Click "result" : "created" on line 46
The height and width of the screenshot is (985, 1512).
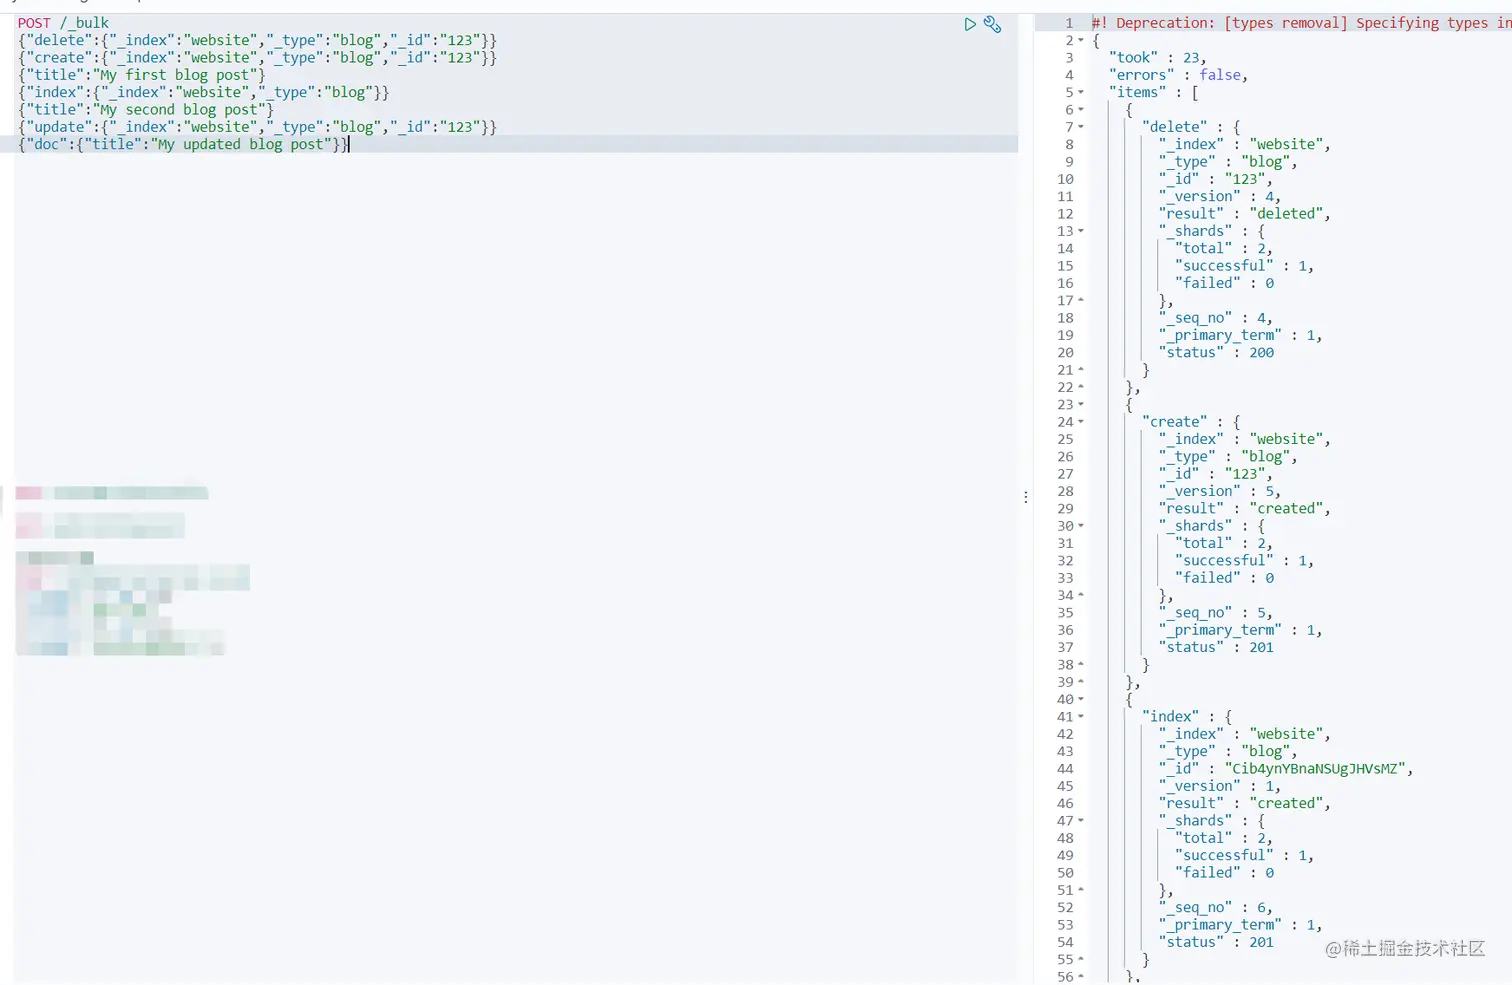point(1245,804)
